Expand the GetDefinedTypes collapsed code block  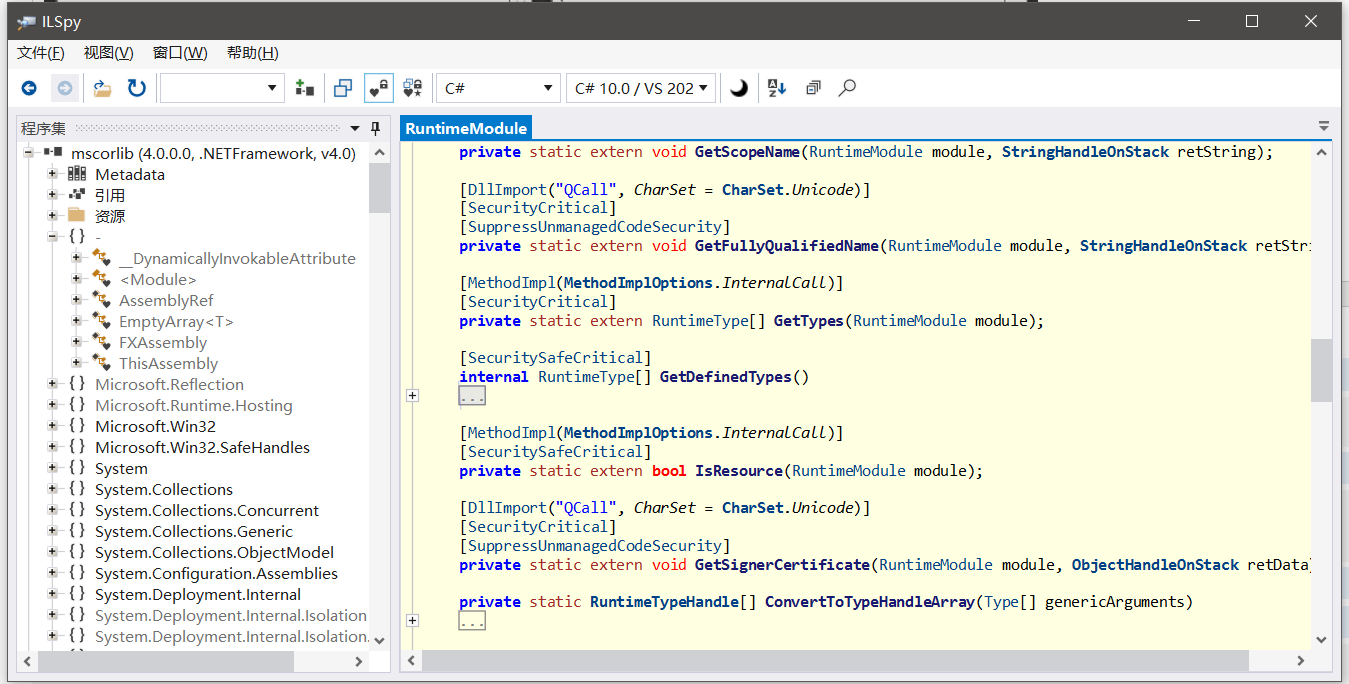coord(412,396)
